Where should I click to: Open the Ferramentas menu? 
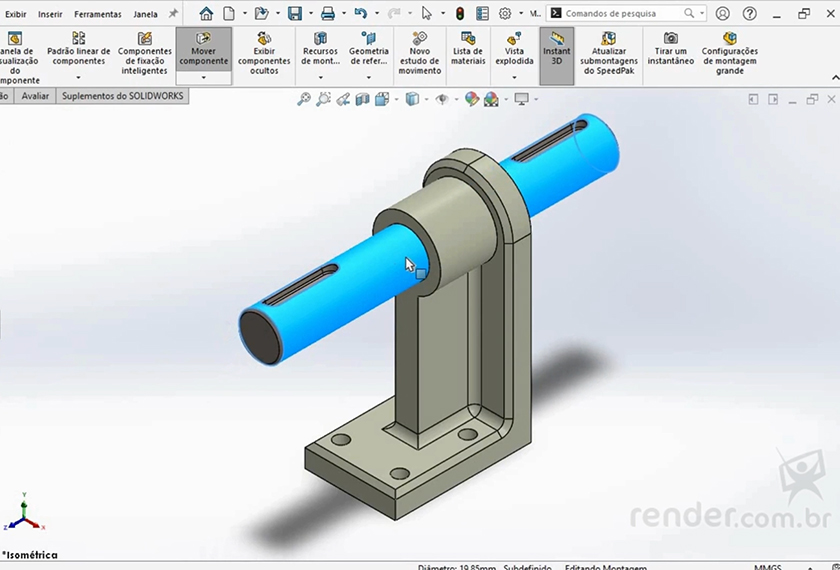[x=97, y=14]
